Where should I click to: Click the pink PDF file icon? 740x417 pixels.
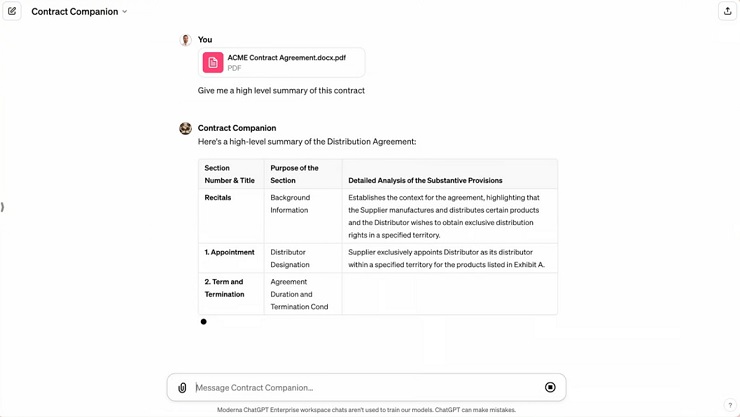click(x=213, y=62)
